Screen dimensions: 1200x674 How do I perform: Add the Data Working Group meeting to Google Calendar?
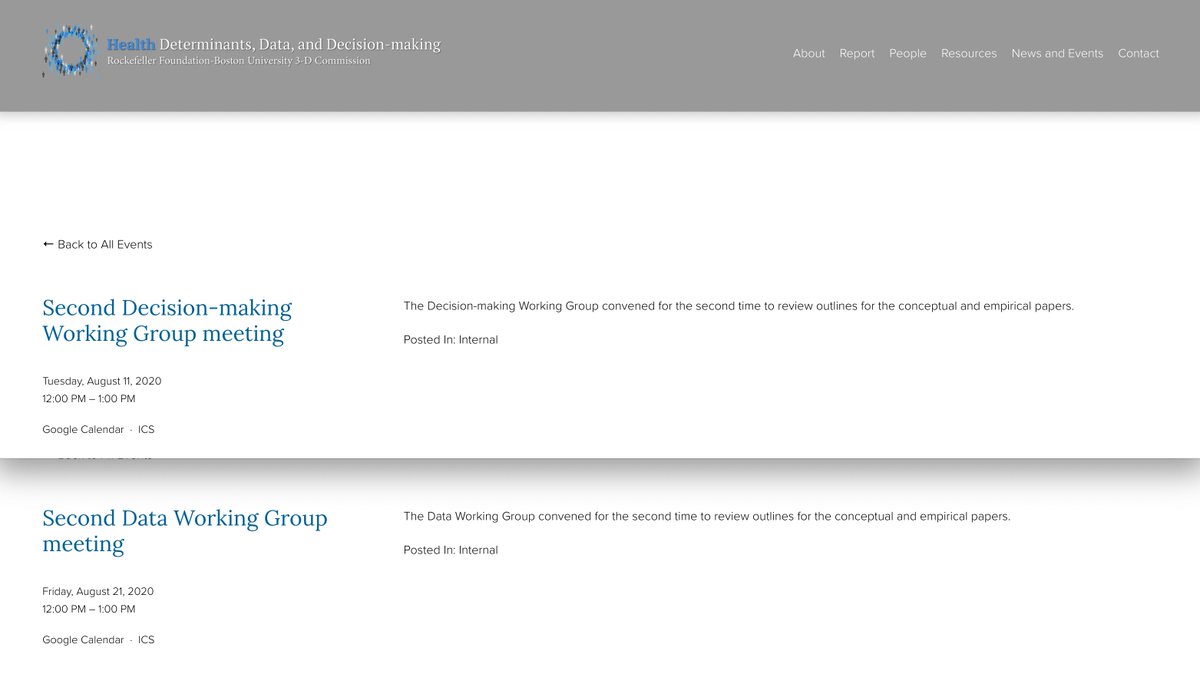pos(83,640)
